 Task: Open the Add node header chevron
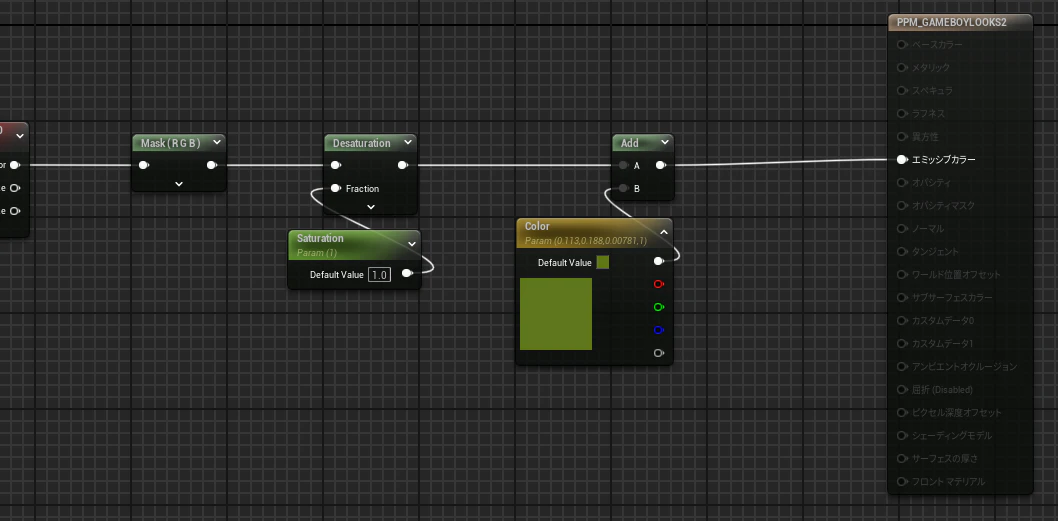(x=665, y=142)
